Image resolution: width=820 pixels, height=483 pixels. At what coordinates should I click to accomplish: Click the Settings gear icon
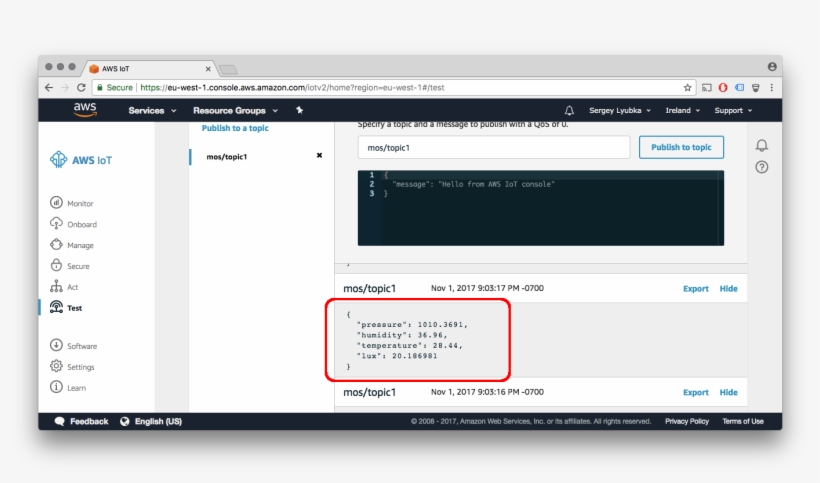coord(56,366)
